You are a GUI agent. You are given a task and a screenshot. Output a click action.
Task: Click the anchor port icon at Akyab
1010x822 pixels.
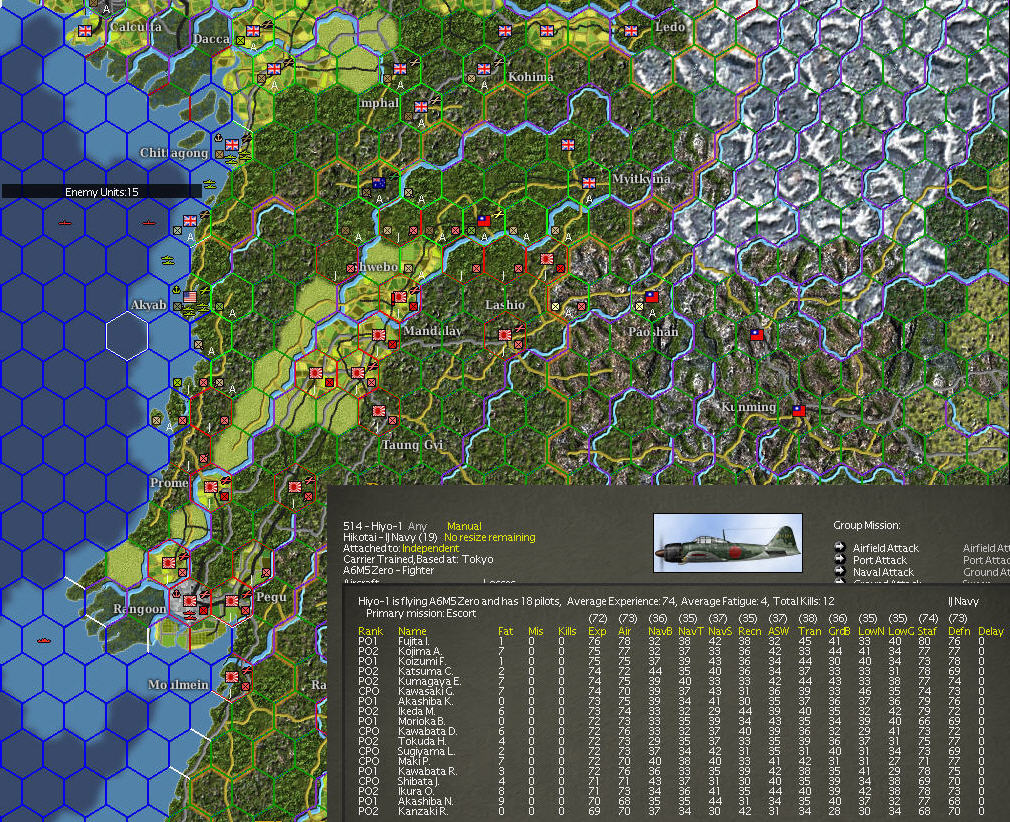(x=176, y=291)
